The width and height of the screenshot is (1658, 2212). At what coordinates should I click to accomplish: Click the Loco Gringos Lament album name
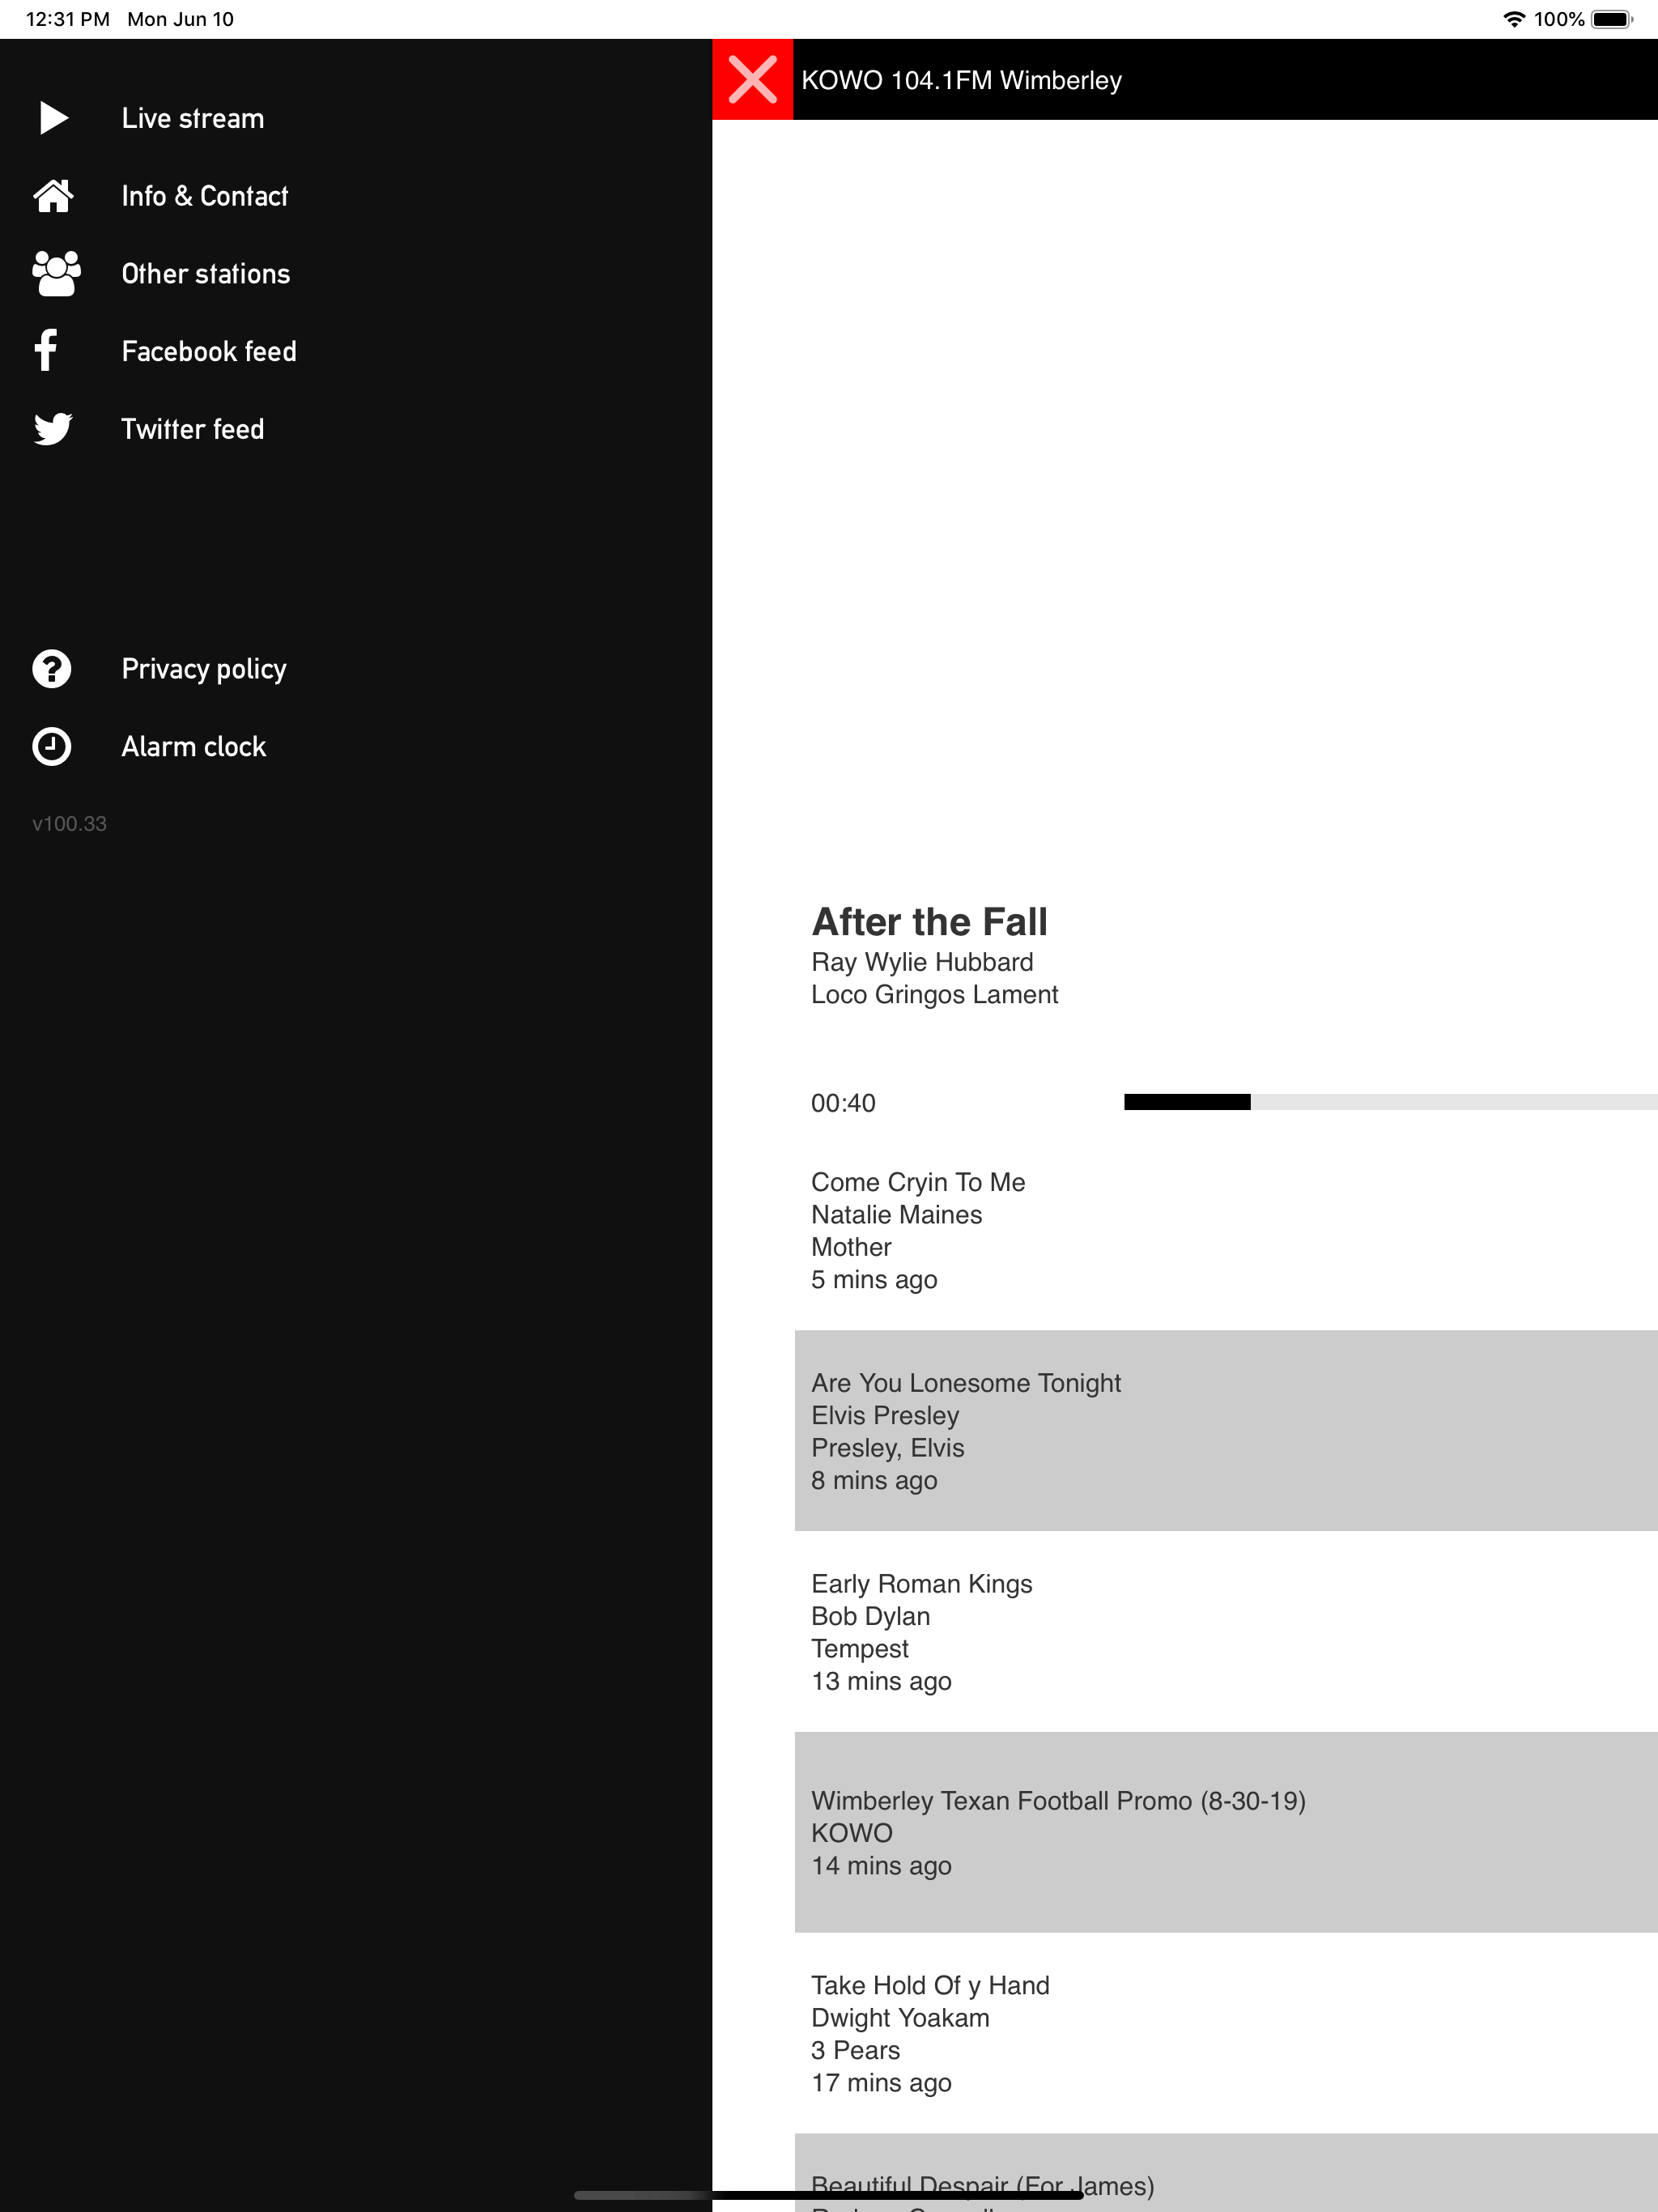click(934, 995)
